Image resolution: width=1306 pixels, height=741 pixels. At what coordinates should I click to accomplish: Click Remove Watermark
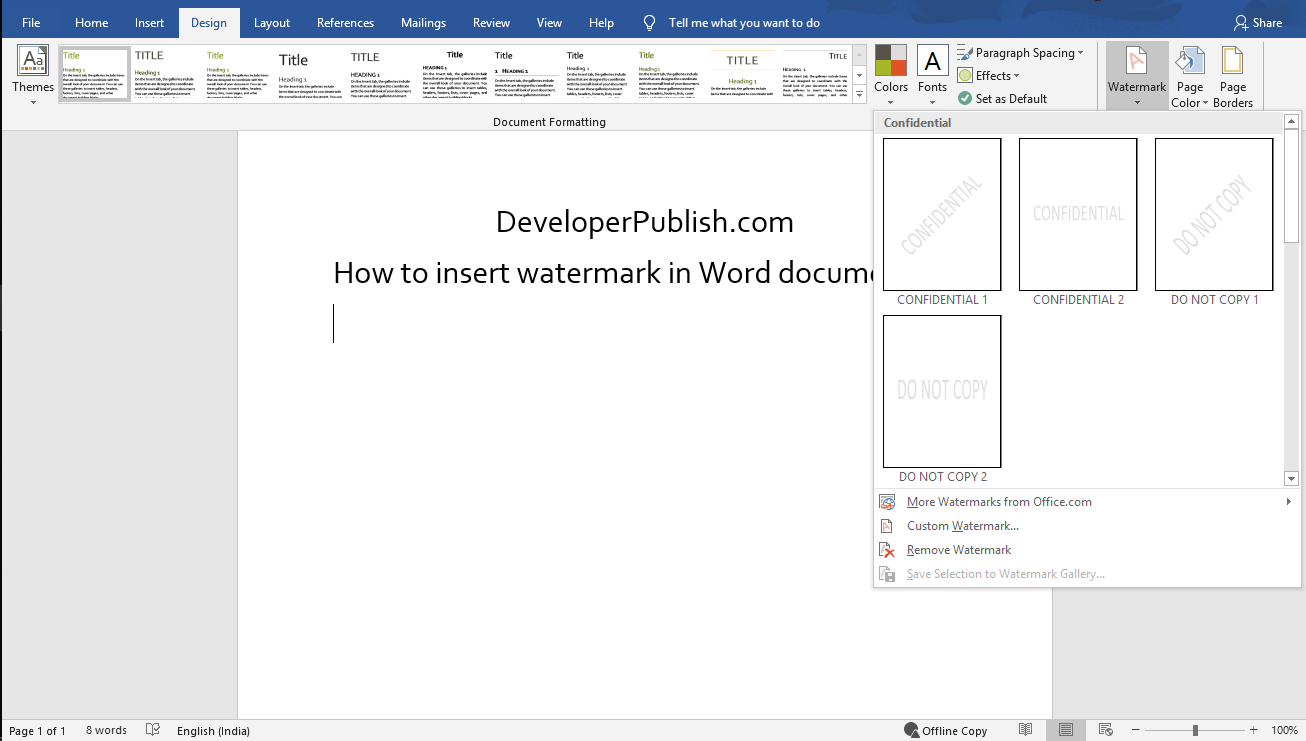(x=958, y=549)
